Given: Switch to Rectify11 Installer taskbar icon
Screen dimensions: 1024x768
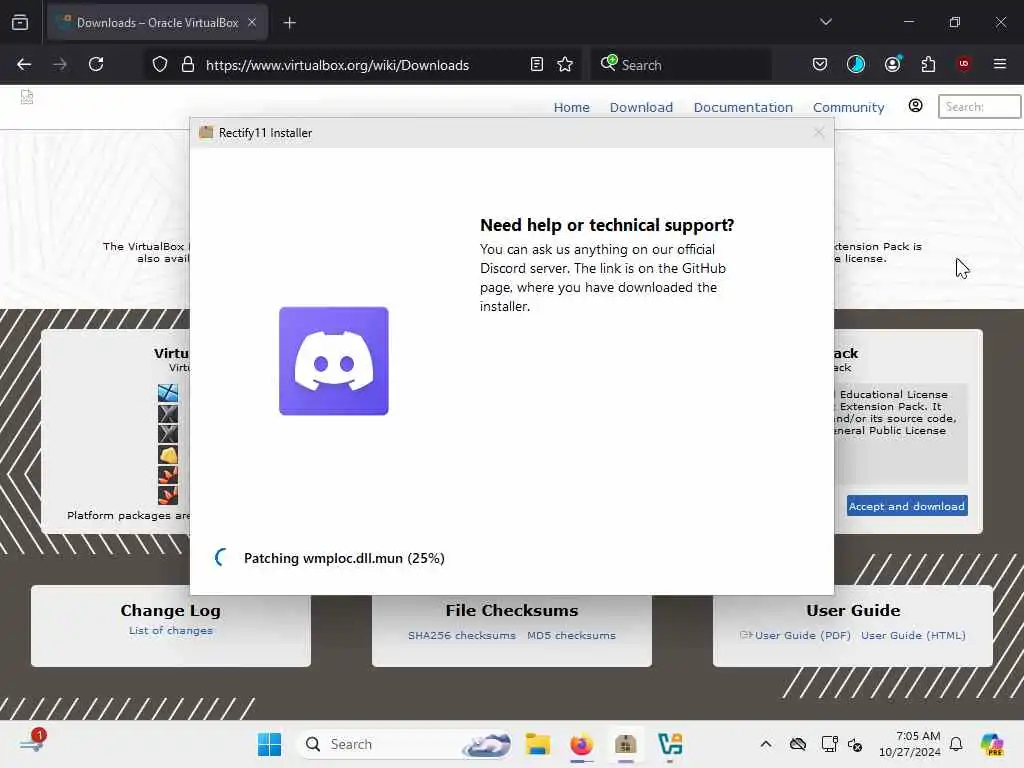Looking at the screenshot, I should click(x=626, y=744).
